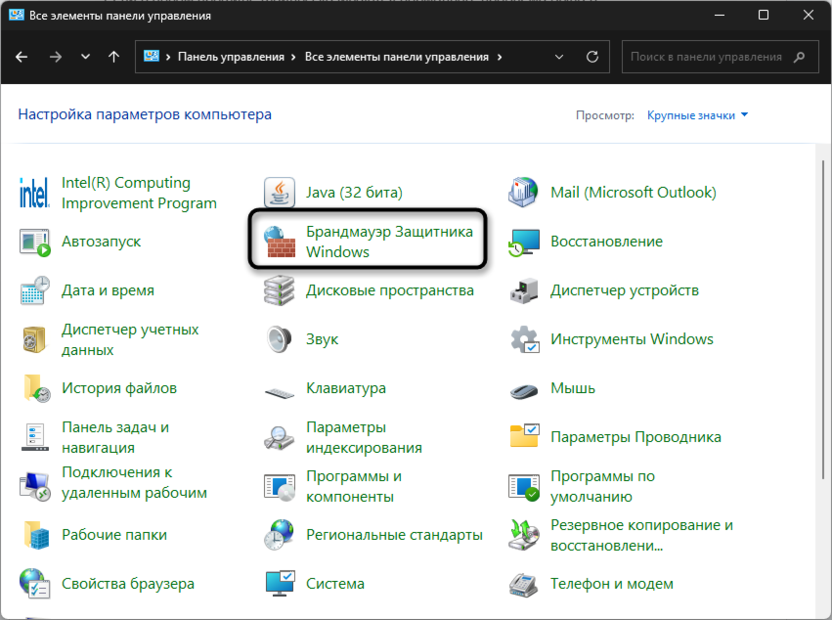Open the address bar history dropdown
Screen dimensions: 832x620
pos(561,57)
